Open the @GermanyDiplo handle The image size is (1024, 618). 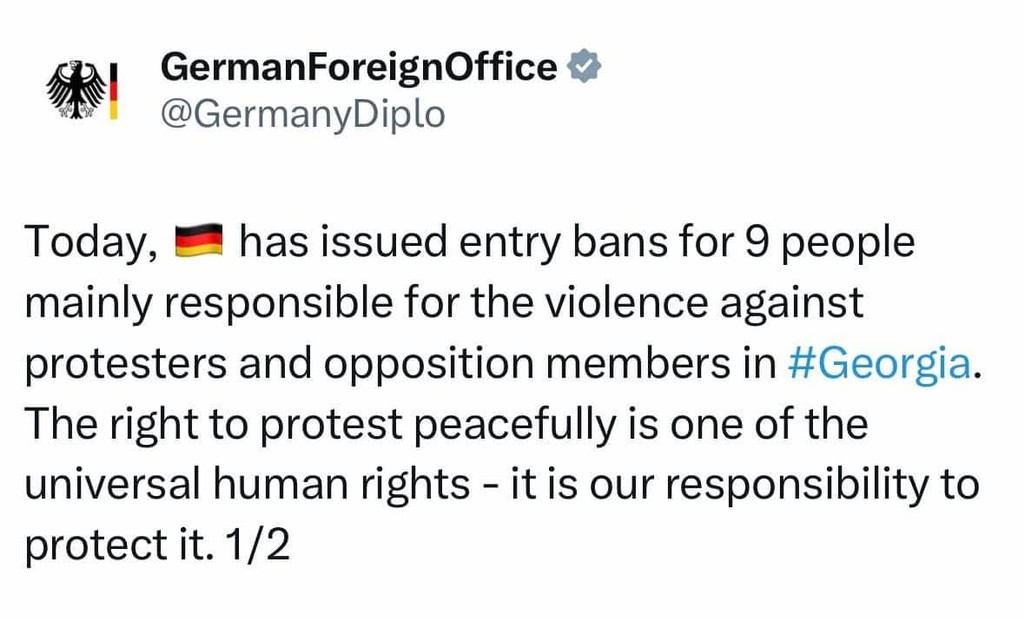pyautogui.click(x=302, y=114)
